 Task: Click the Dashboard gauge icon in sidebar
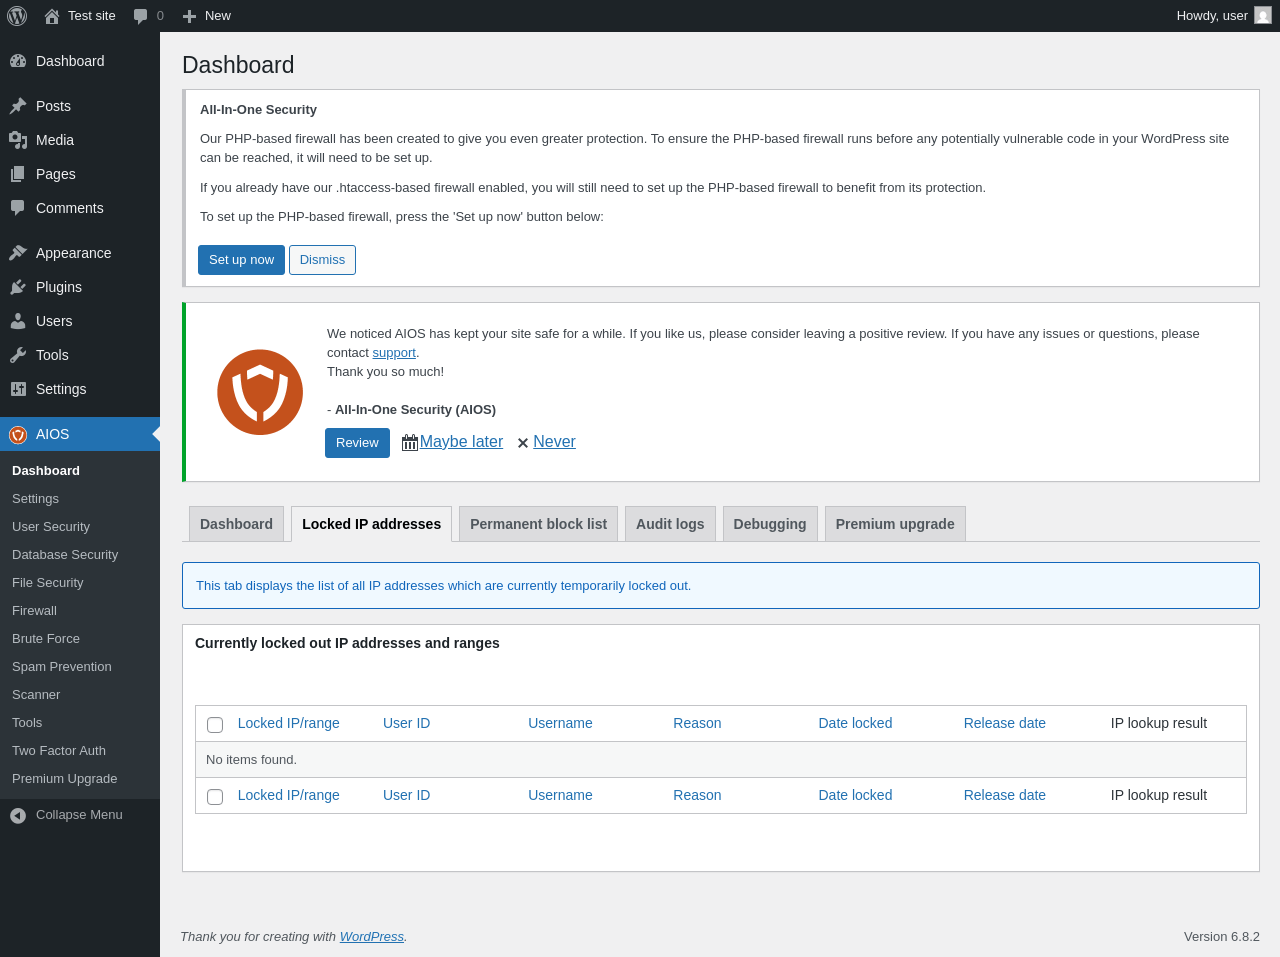pos(18,61)
